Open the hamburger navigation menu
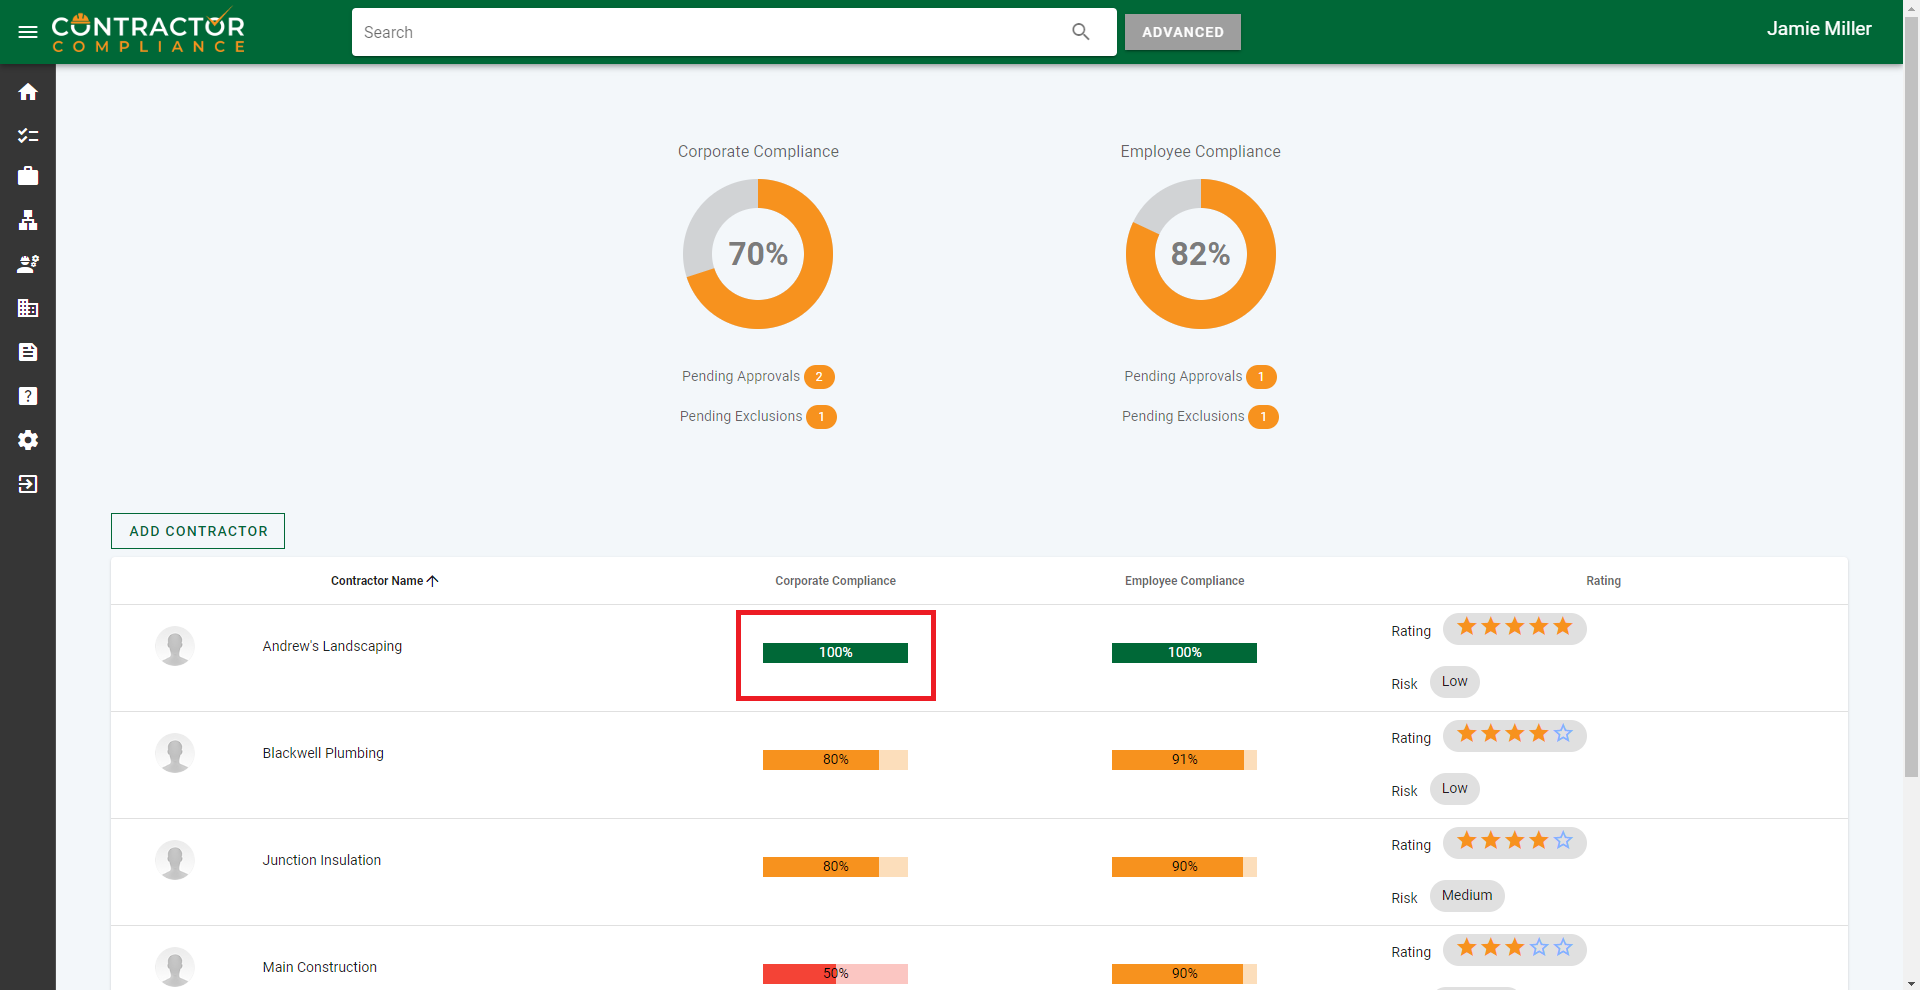Screen dimensions: 1920x990 tap(28, 32)
